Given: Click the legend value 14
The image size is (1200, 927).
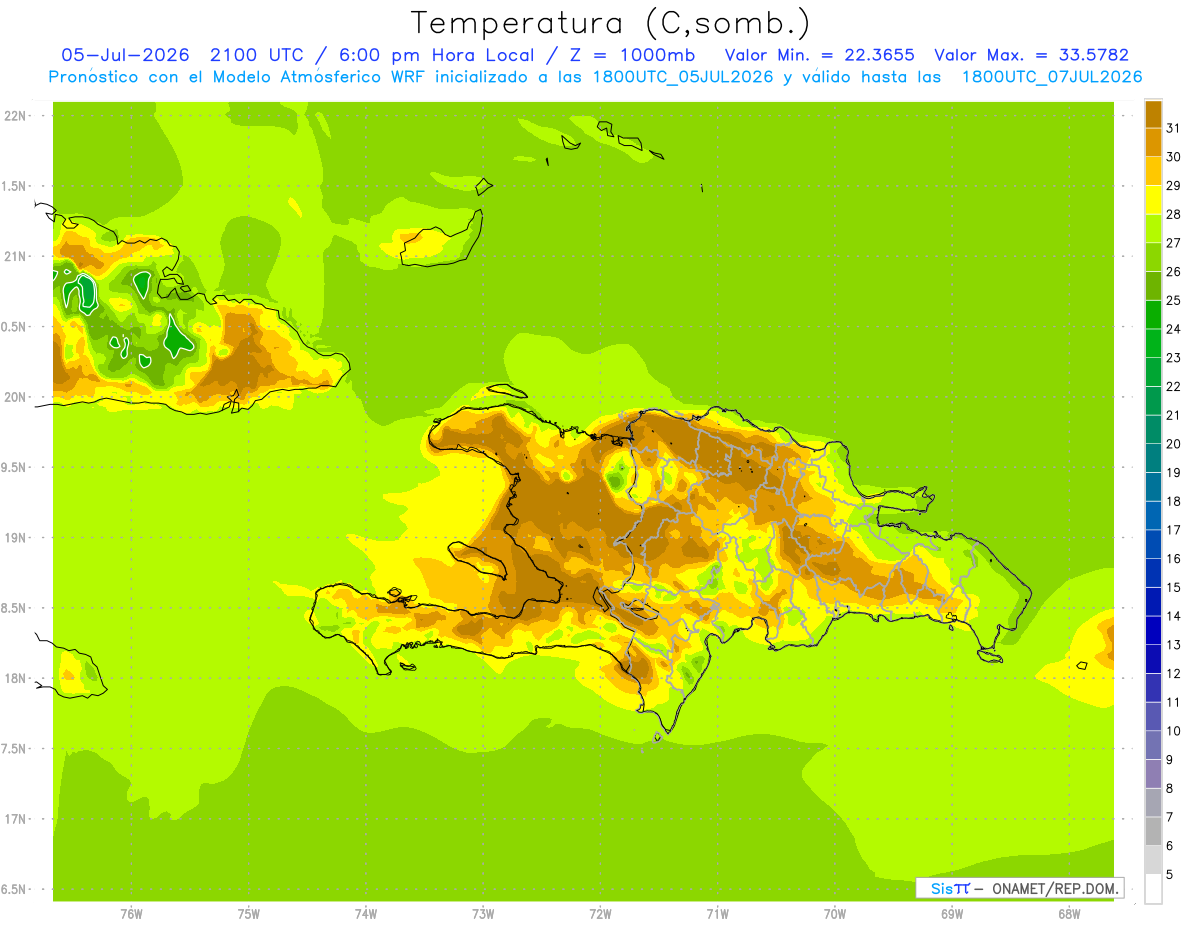Looking at the screenshot, I should [x=1173, y=616].
